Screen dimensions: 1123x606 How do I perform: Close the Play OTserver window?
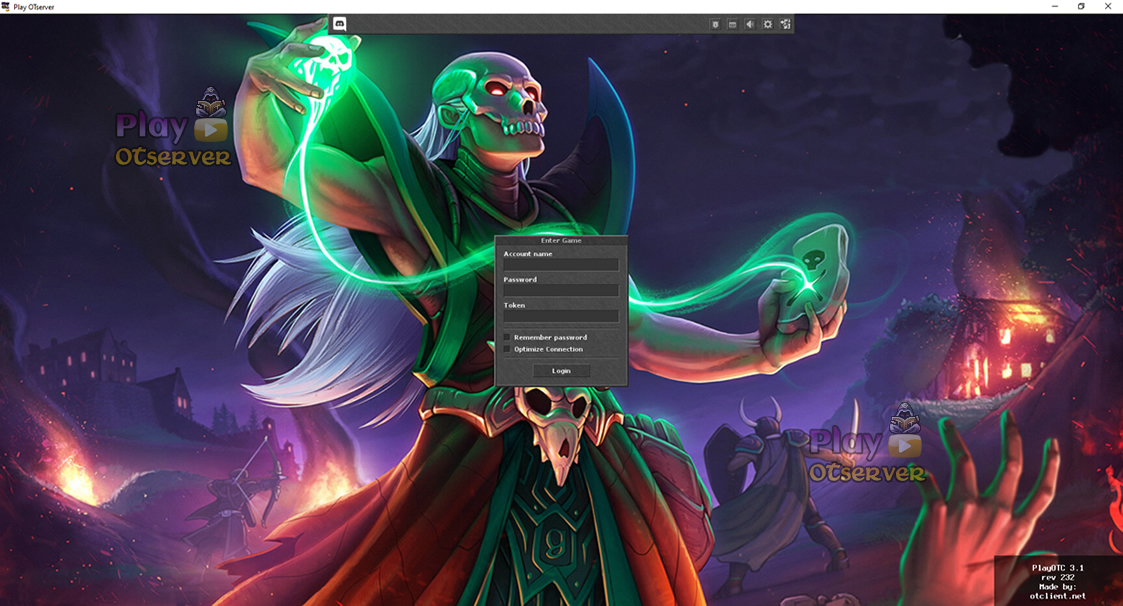(x=1108, y=6)
